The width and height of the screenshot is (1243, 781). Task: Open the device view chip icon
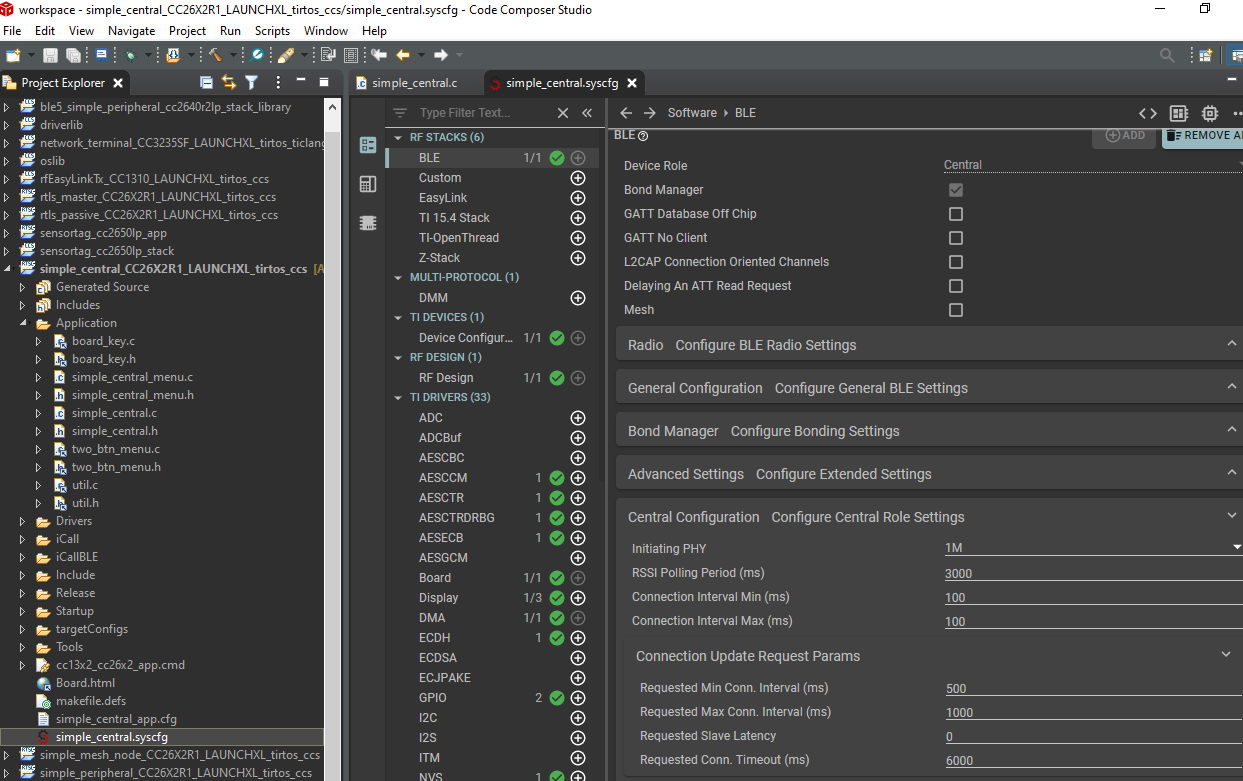1210,113
